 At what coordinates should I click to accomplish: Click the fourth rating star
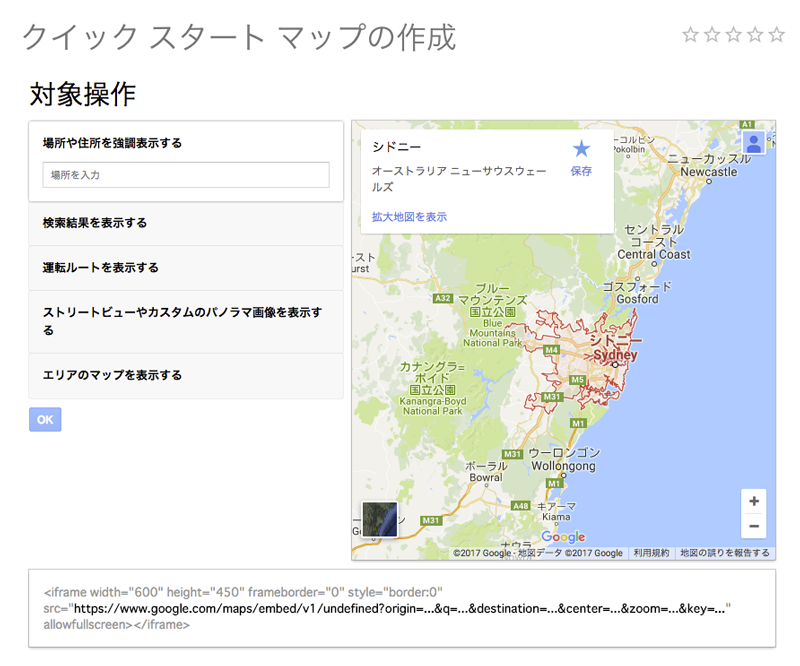coord(755,35)
